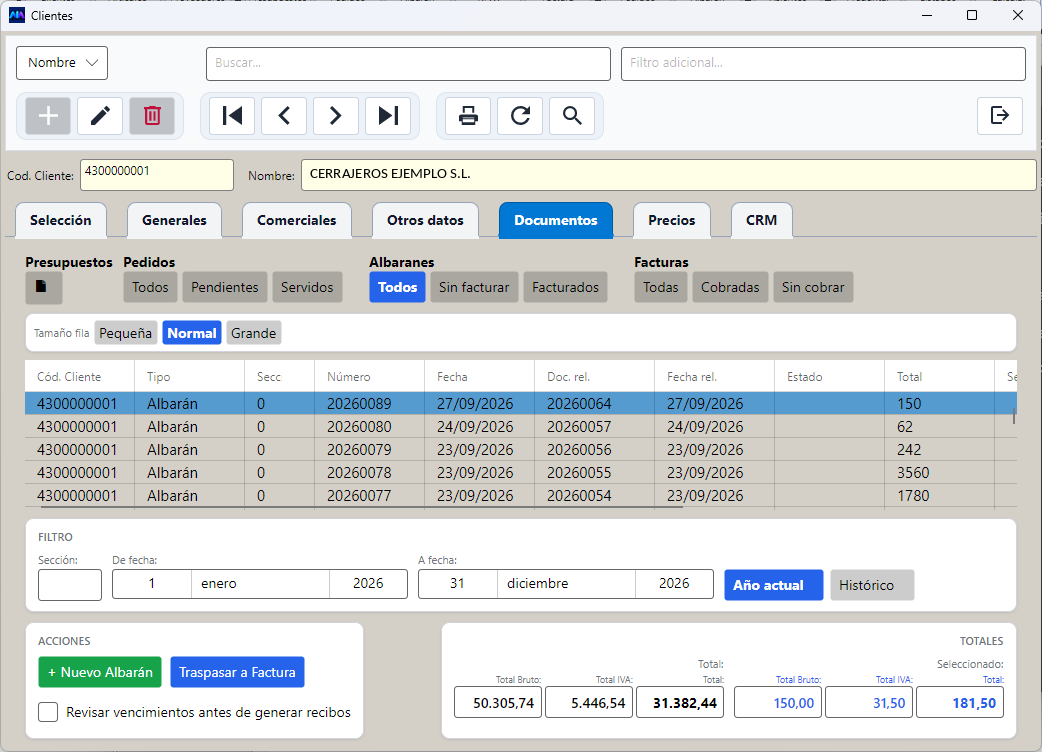Set row size to Pequeña
Viewport: 1042px width, 752px height.
[x=126, y=333]
